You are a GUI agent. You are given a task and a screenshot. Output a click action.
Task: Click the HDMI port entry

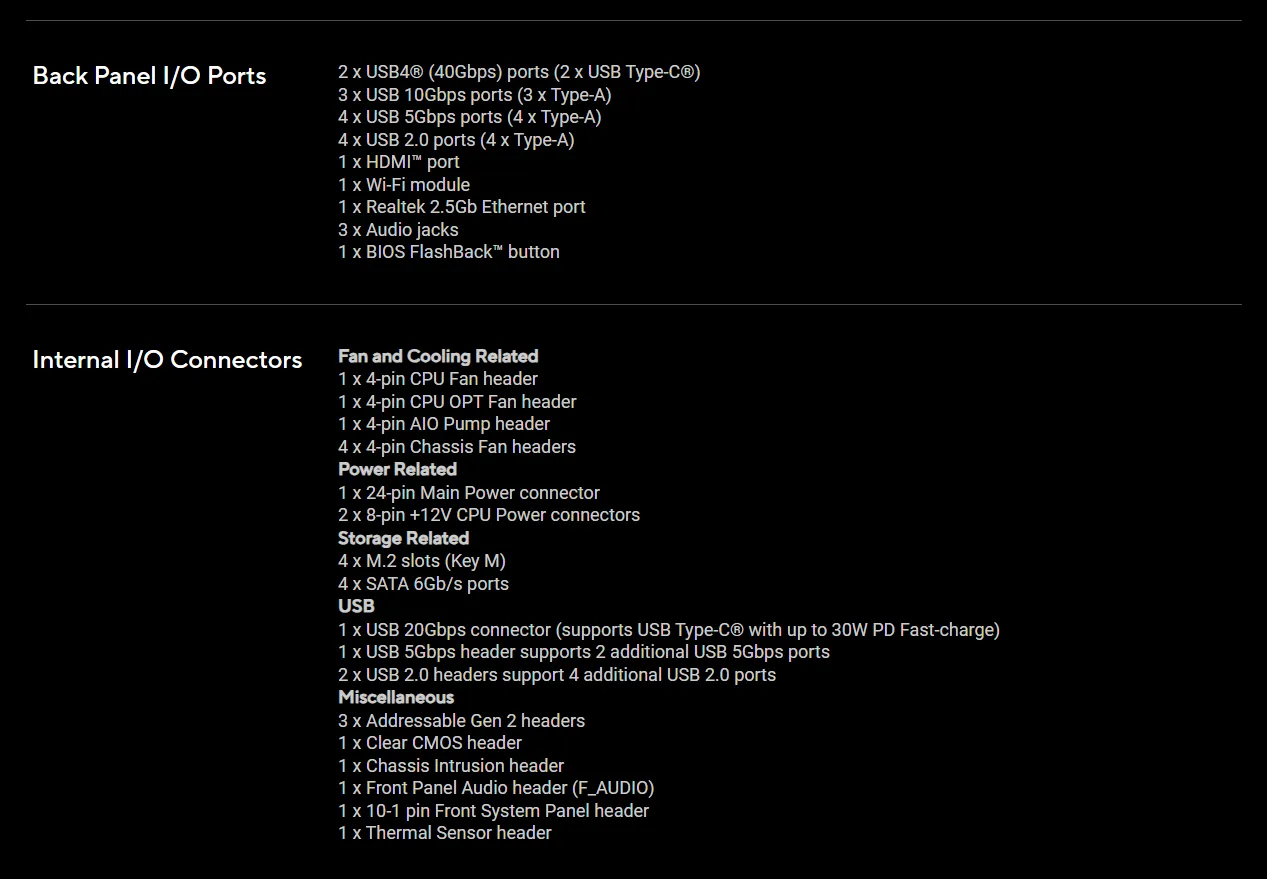point(398,162)
